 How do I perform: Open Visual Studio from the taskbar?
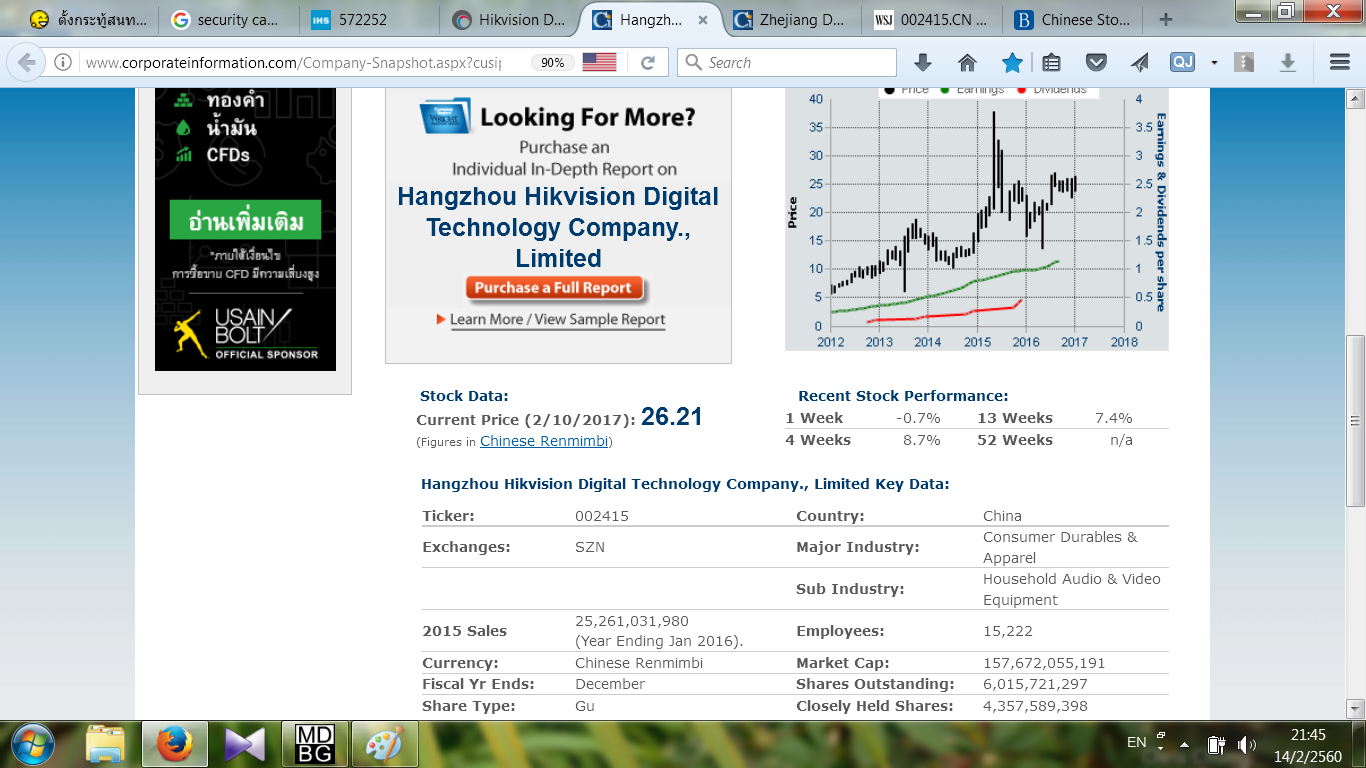[x=245, y=744]
